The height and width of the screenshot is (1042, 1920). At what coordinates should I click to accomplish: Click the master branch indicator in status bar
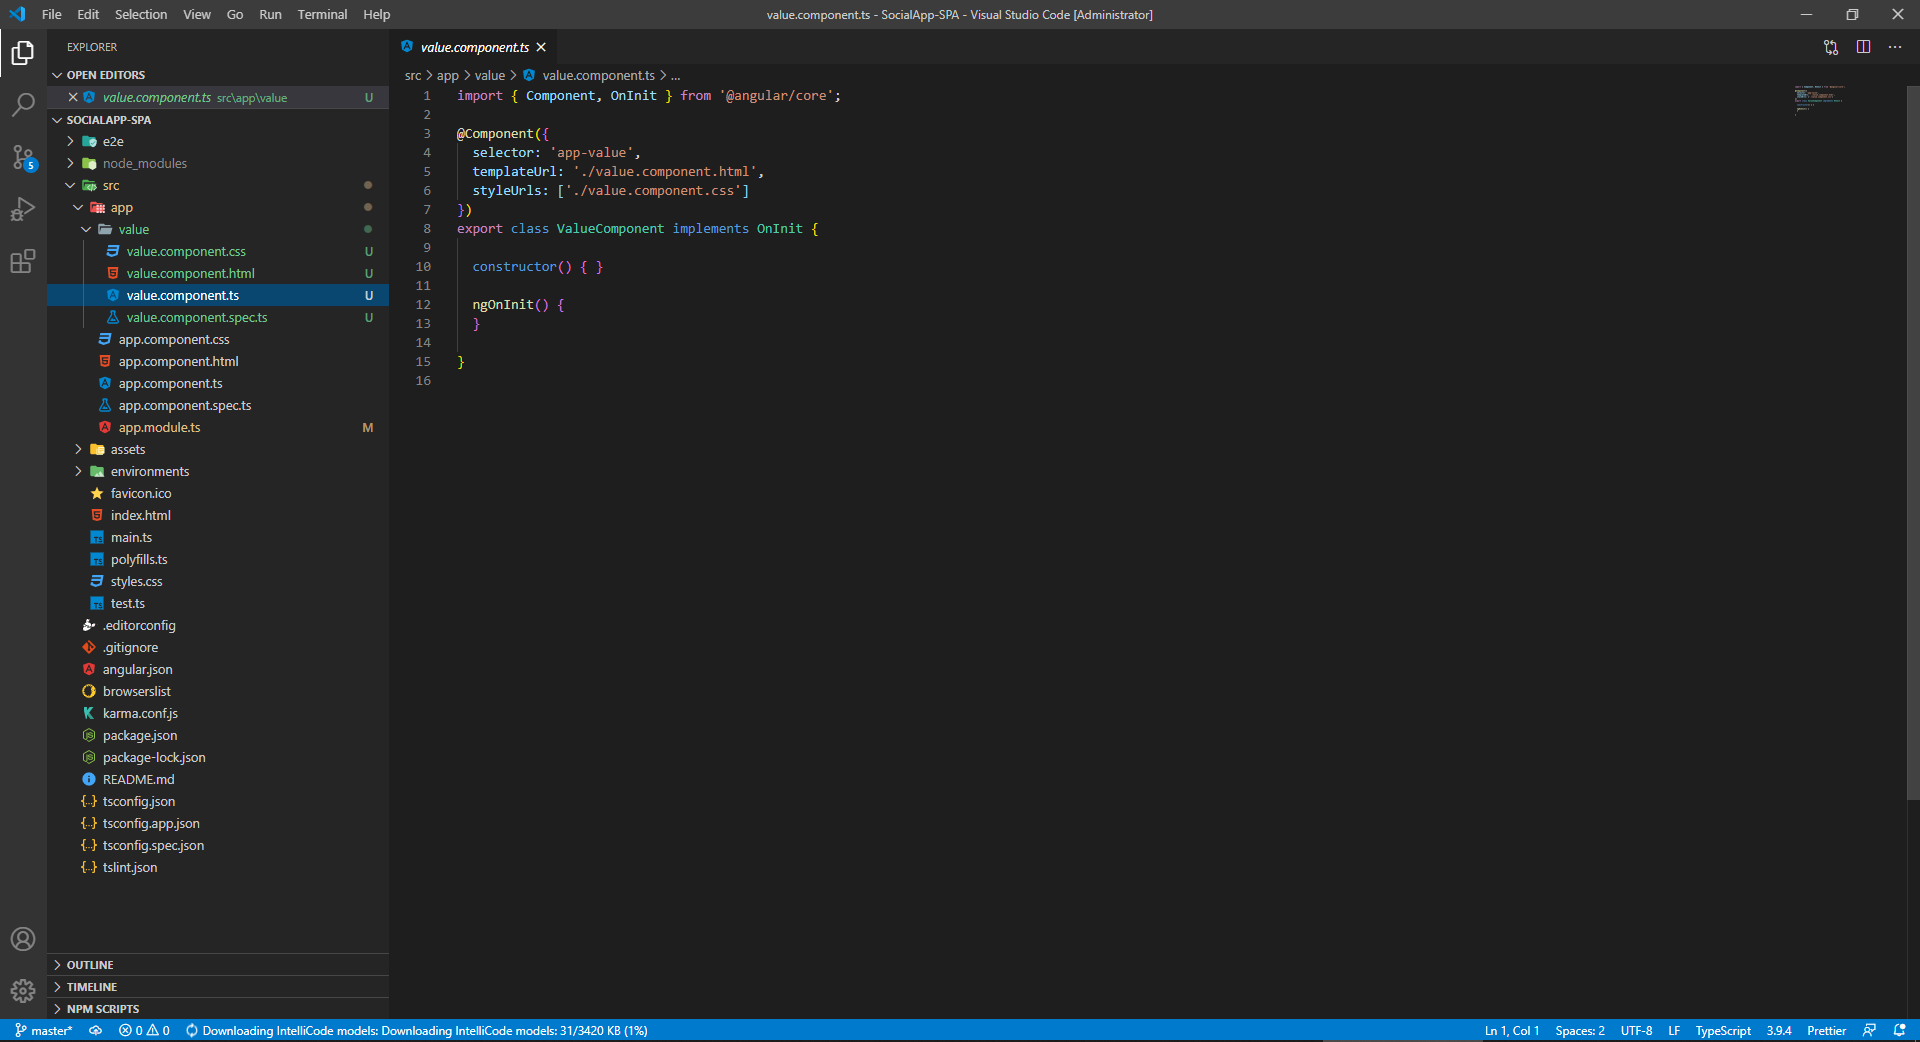coord(43,1030)
